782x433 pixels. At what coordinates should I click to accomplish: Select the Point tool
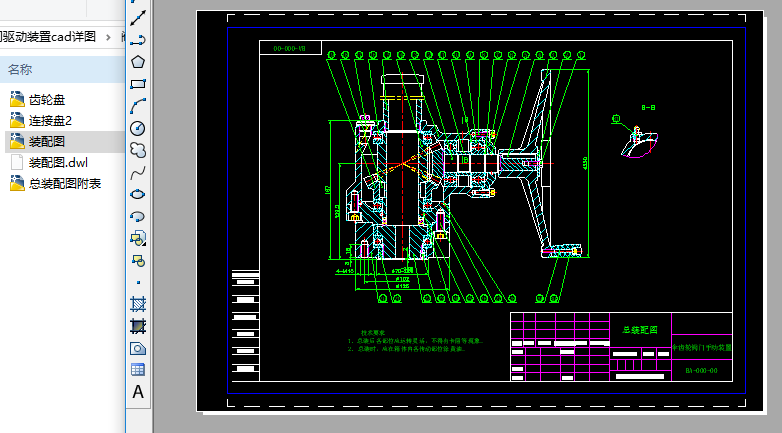(x=138, y=282)
